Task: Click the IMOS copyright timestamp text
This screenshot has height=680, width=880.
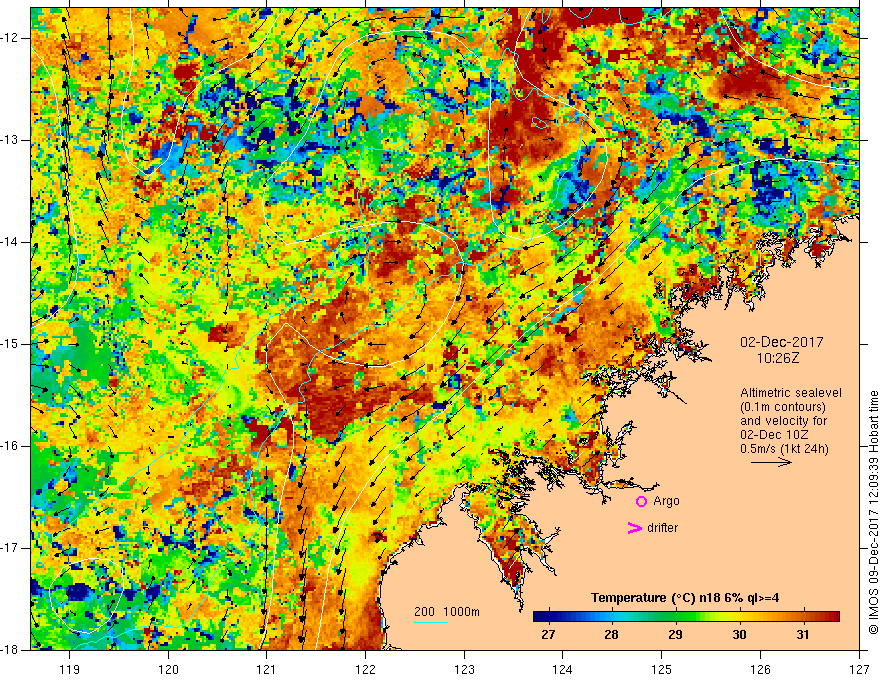Action: click(x=873, y=512)
